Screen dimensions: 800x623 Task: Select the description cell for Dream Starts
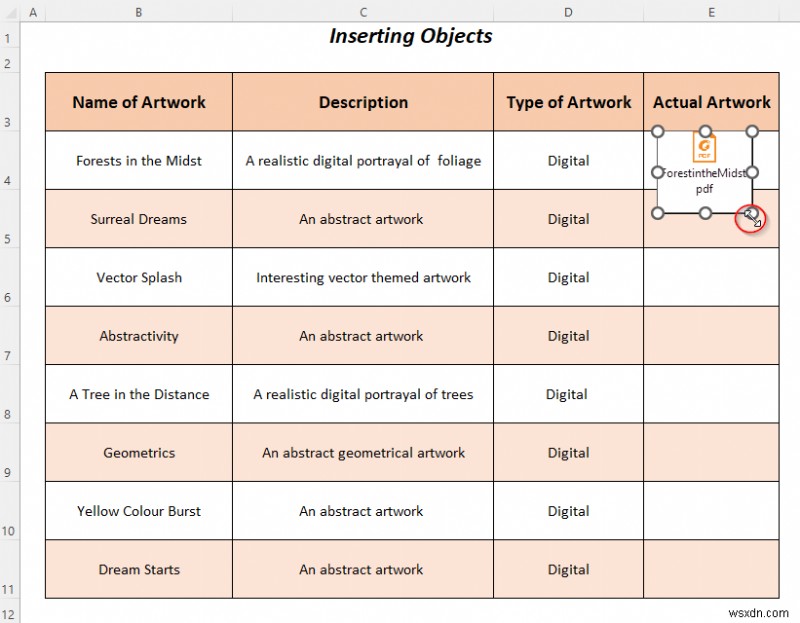(x=363, y=569)
